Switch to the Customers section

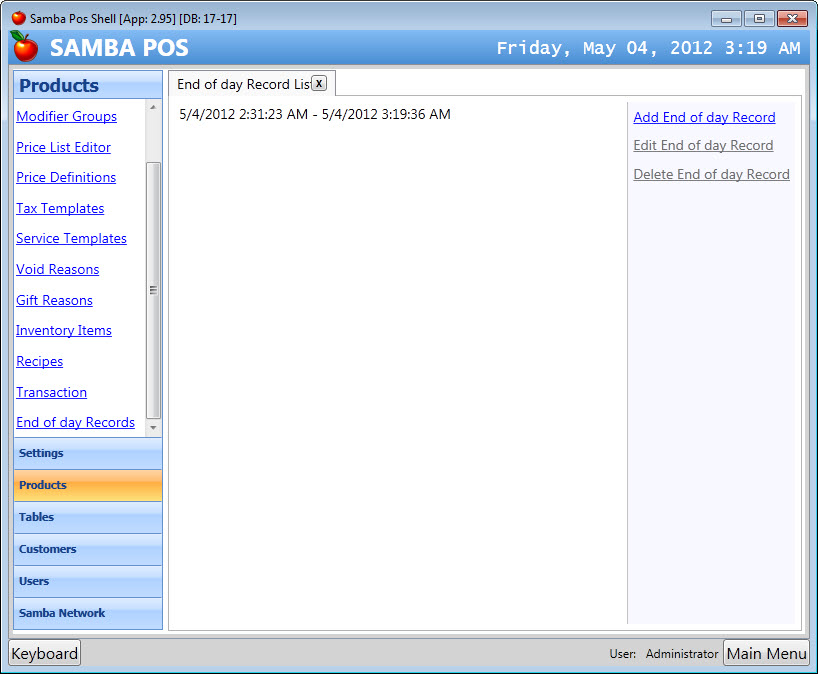[88, 549]
